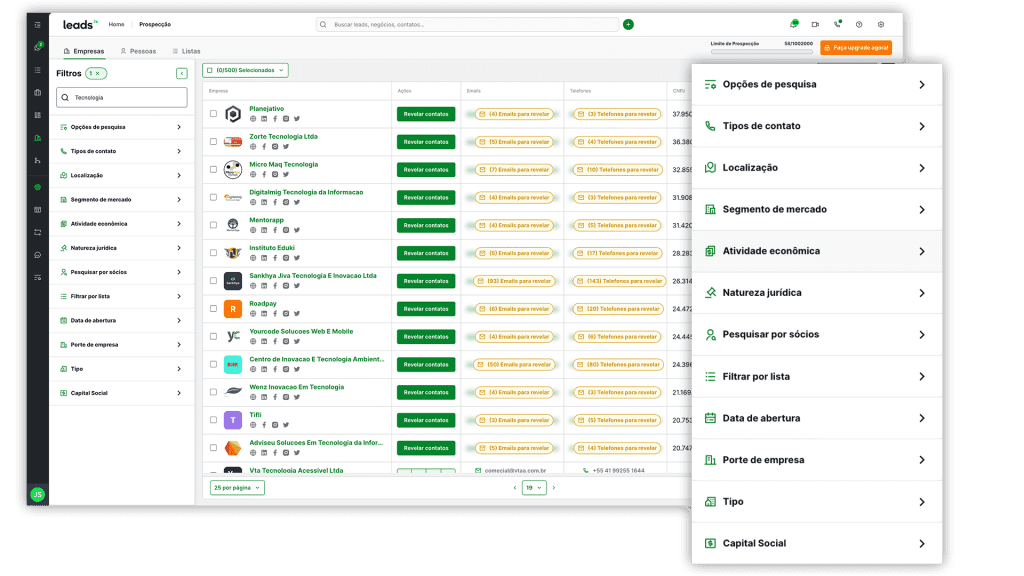
Task: Click the Tecnologia filter search field
Action: [121, 97]
